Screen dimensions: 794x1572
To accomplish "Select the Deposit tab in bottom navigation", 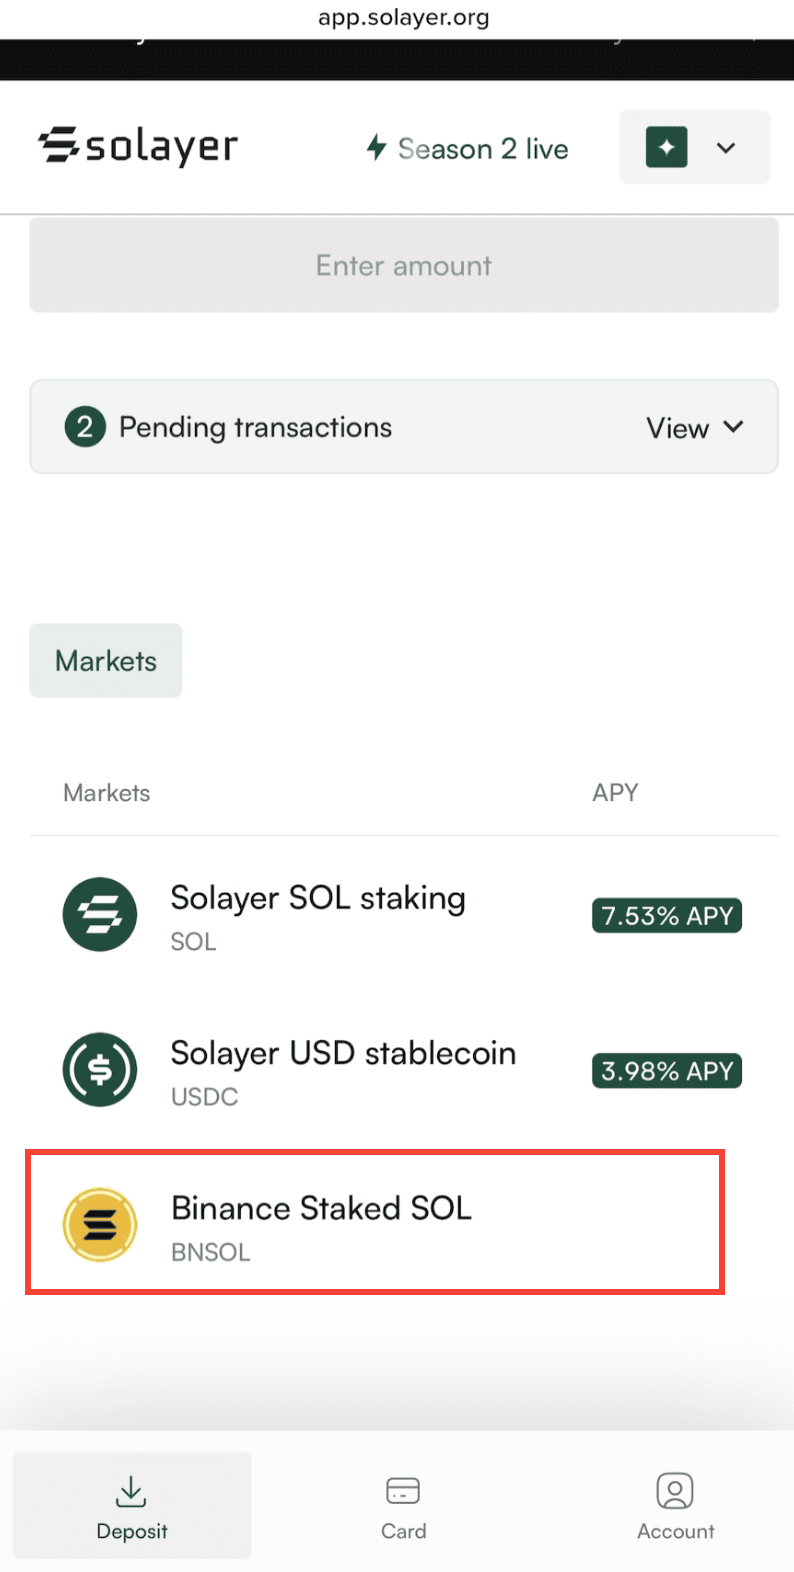I will tap(130, 1505).
